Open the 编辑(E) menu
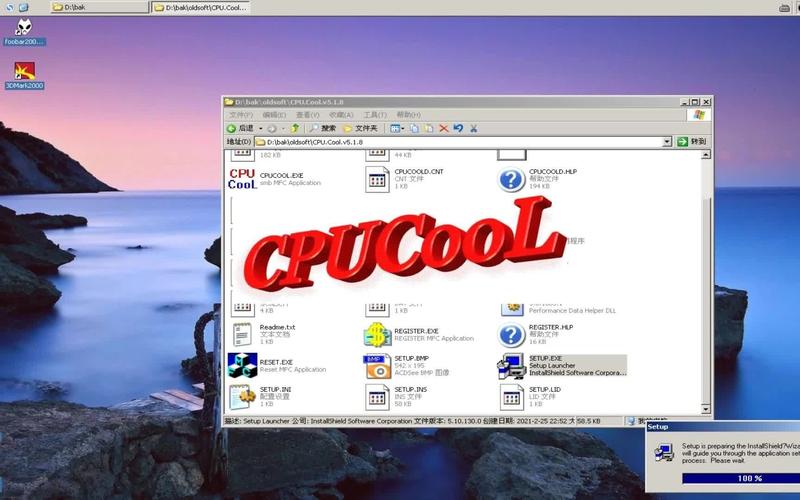800x500 pixels. (274, 115)
